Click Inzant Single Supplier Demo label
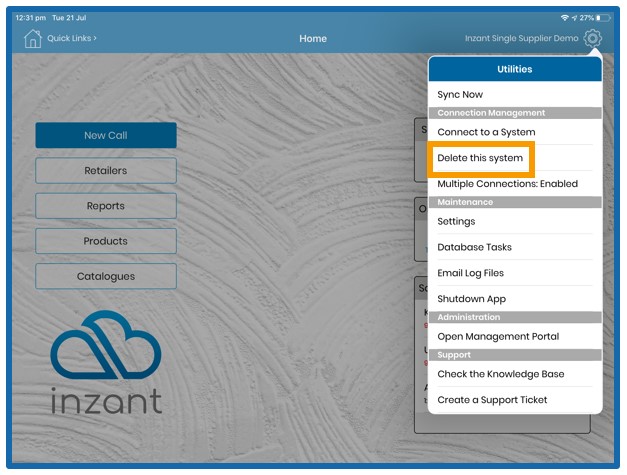The image size is (627, 475). (x=521, y=38)
